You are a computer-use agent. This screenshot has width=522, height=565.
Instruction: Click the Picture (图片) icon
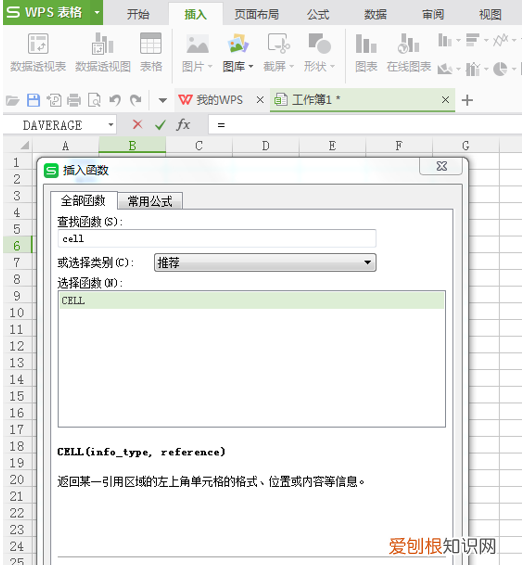coord(197,44)
